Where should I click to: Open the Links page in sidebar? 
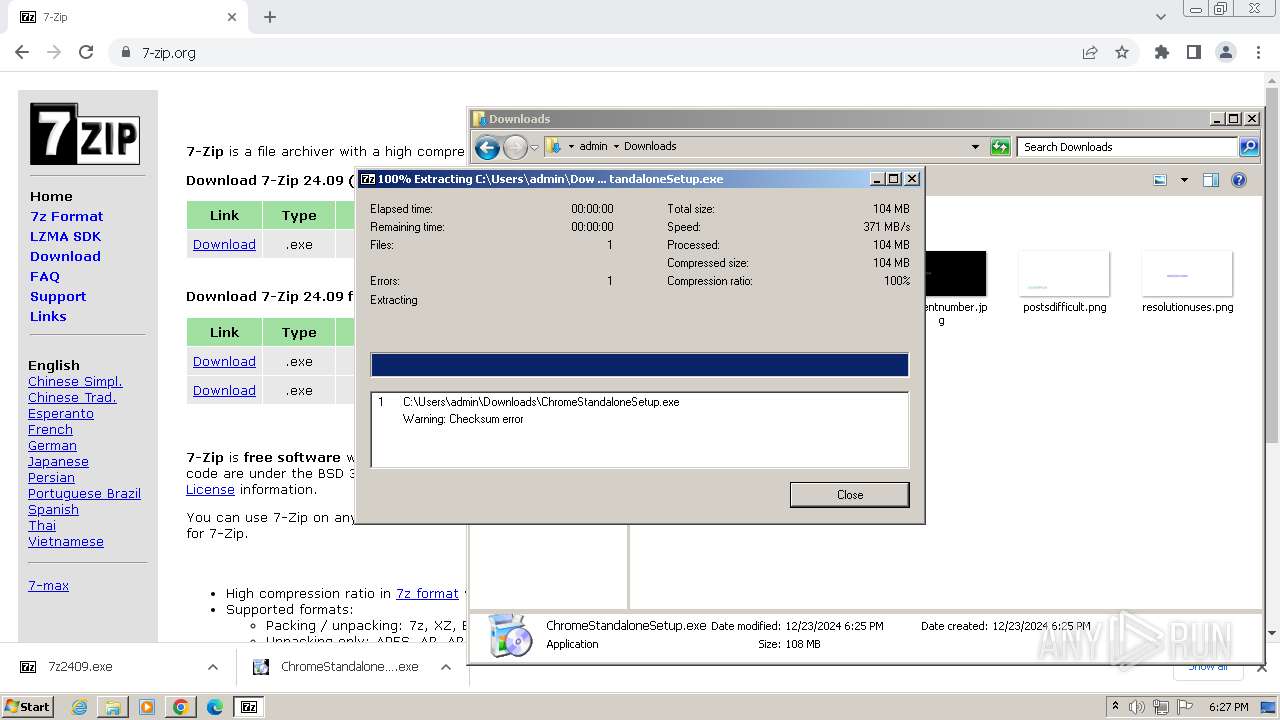[x=48, y=316]
